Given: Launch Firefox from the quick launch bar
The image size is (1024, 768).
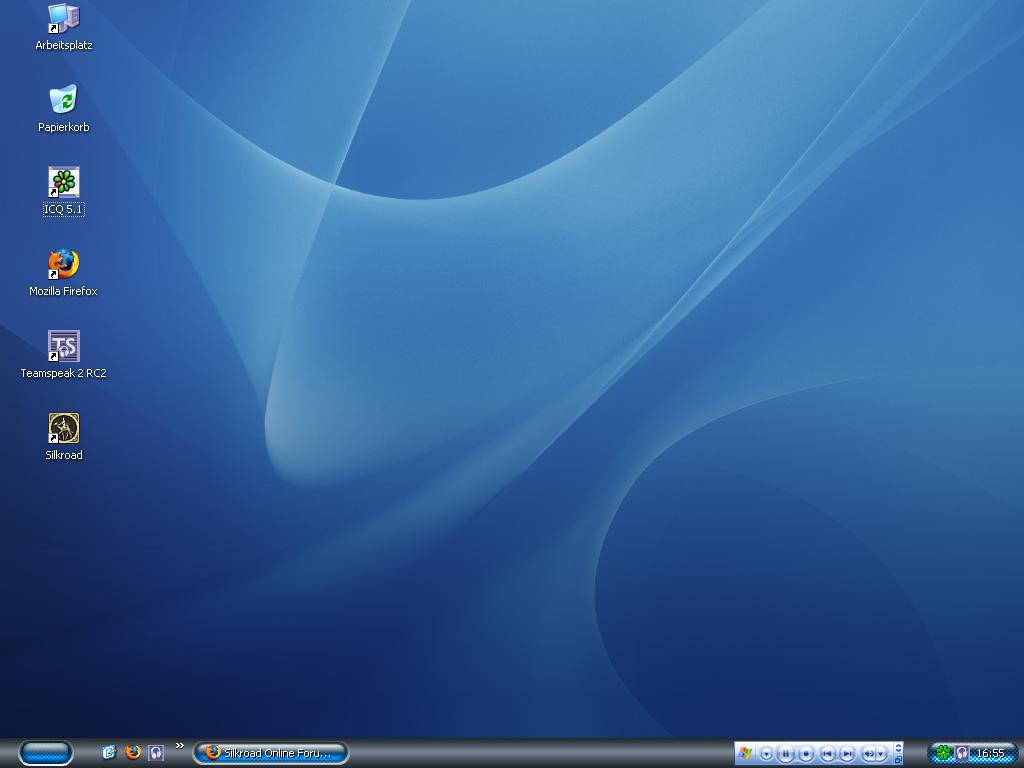Looking at the screenshot, I should pos(133,752).
